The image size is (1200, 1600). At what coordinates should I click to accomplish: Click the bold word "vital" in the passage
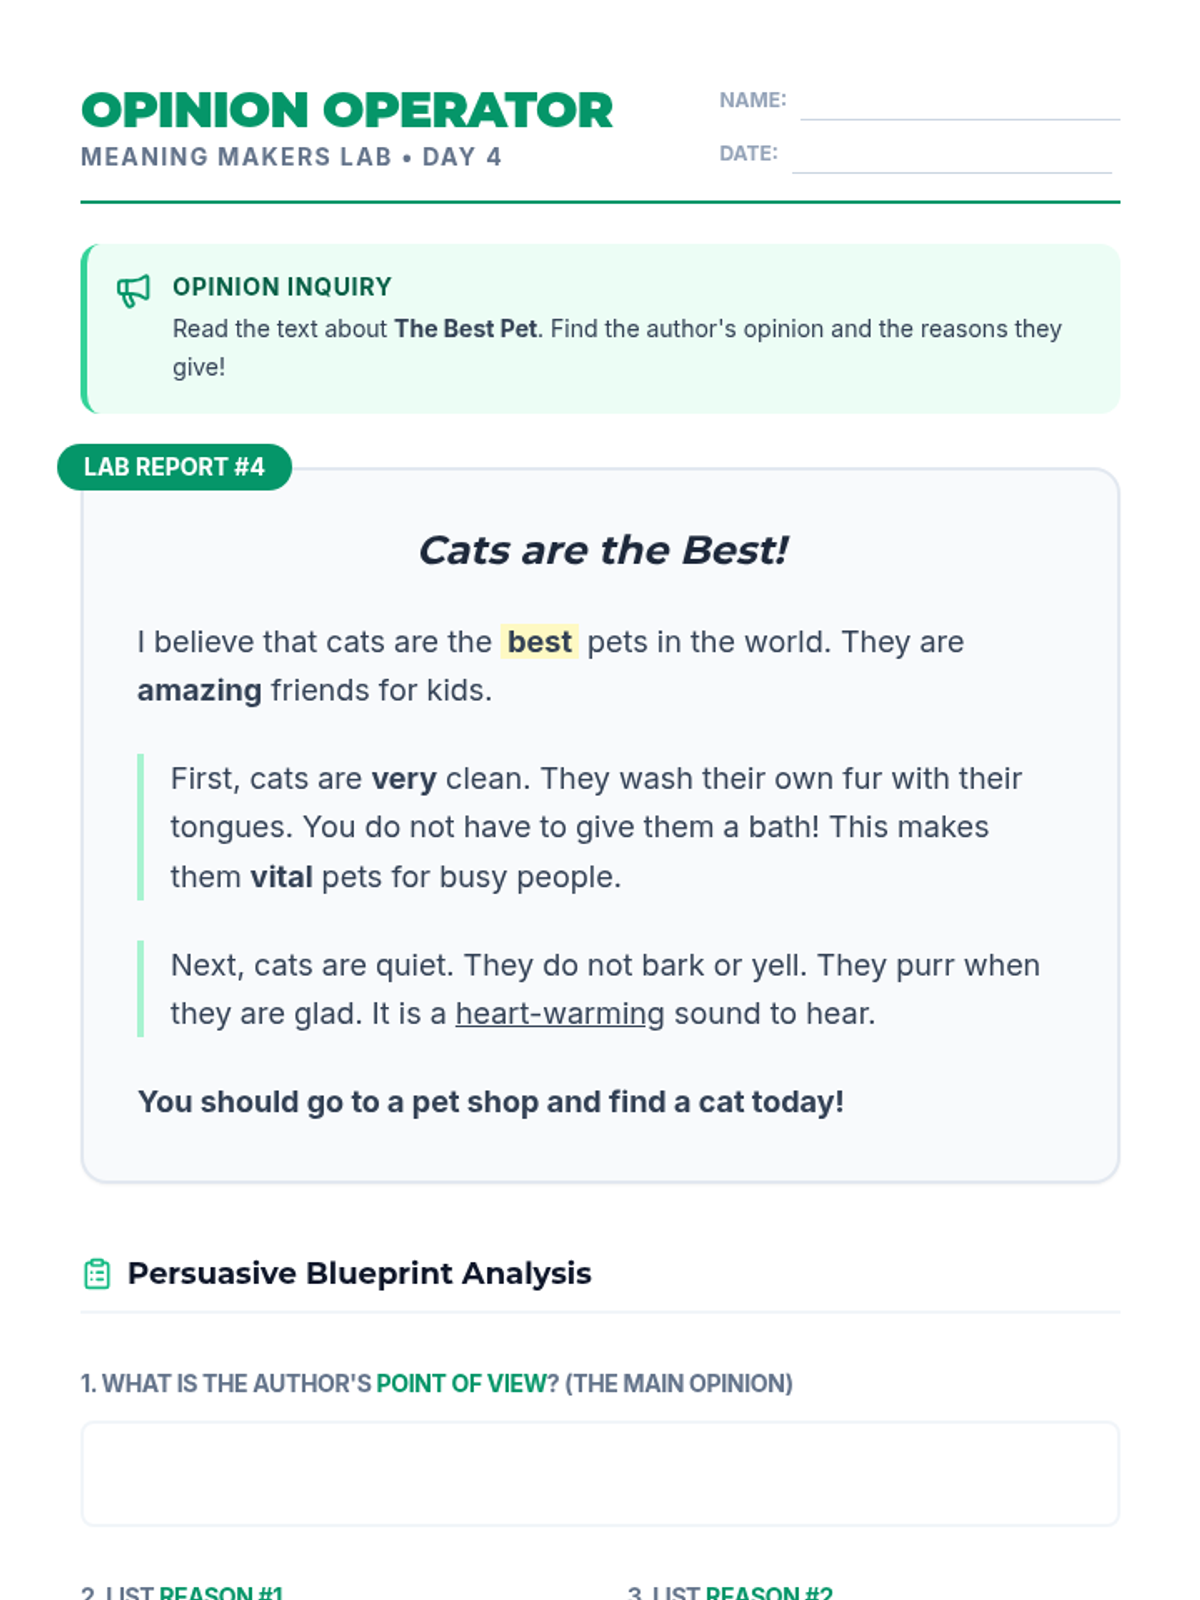281,877
